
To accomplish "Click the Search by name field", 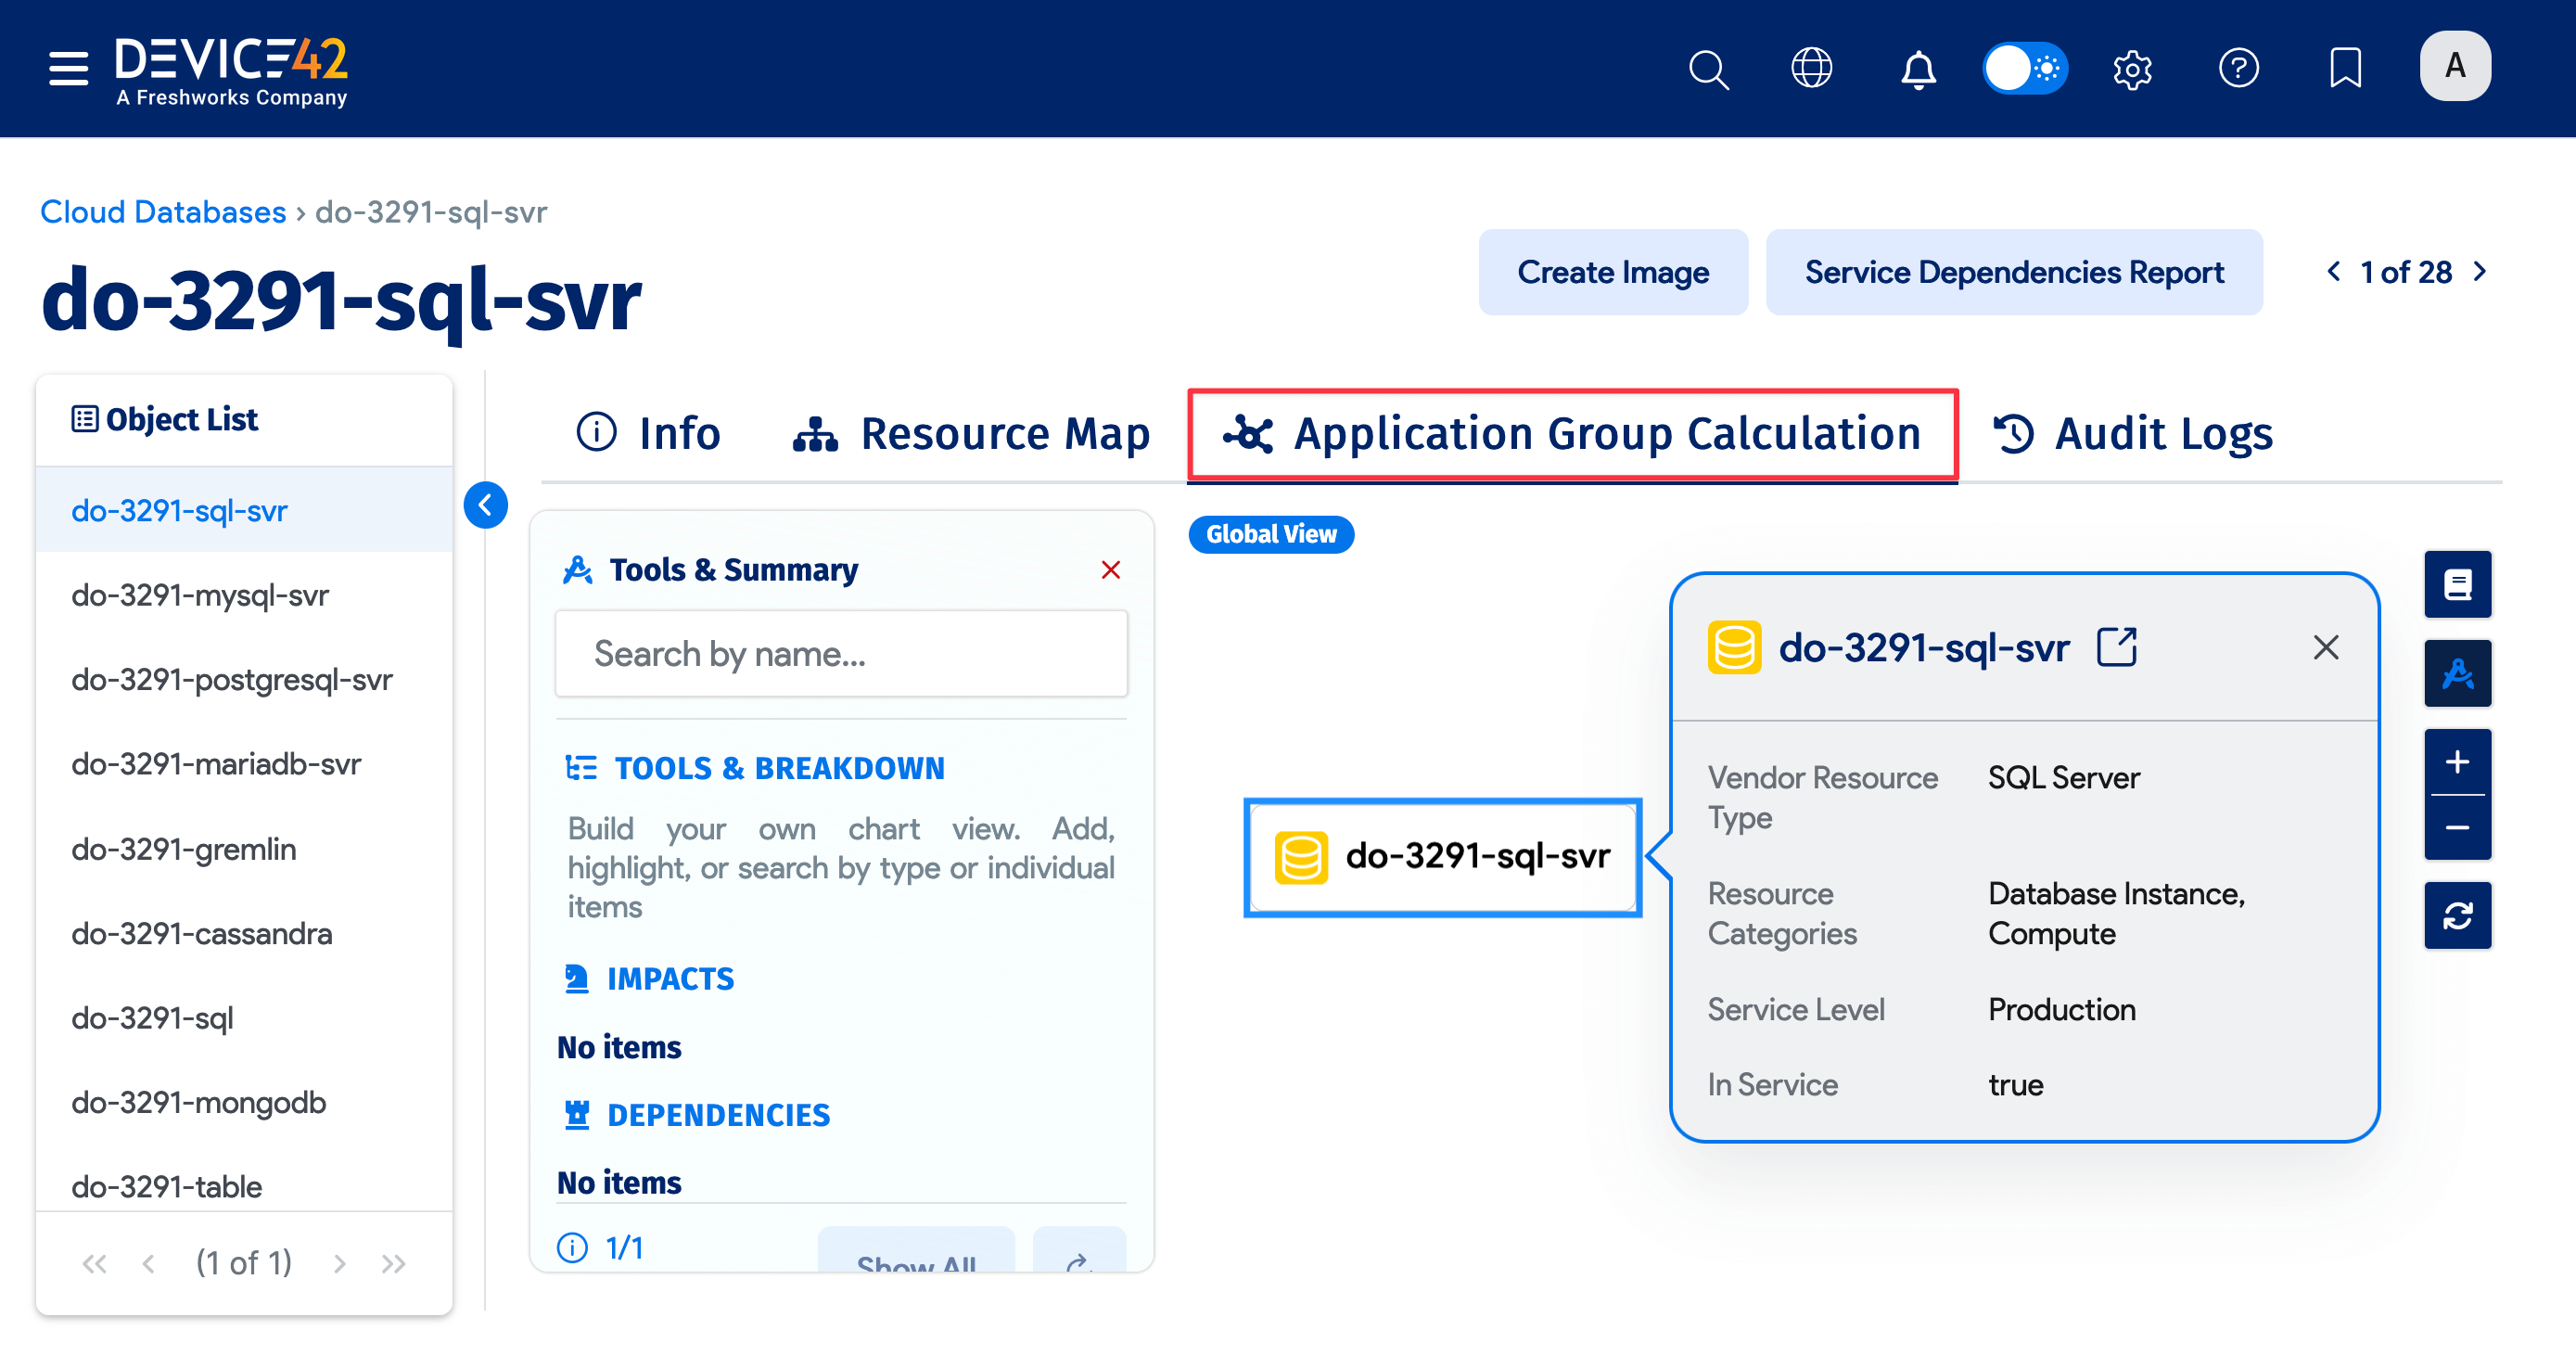I will pos(840,653).
